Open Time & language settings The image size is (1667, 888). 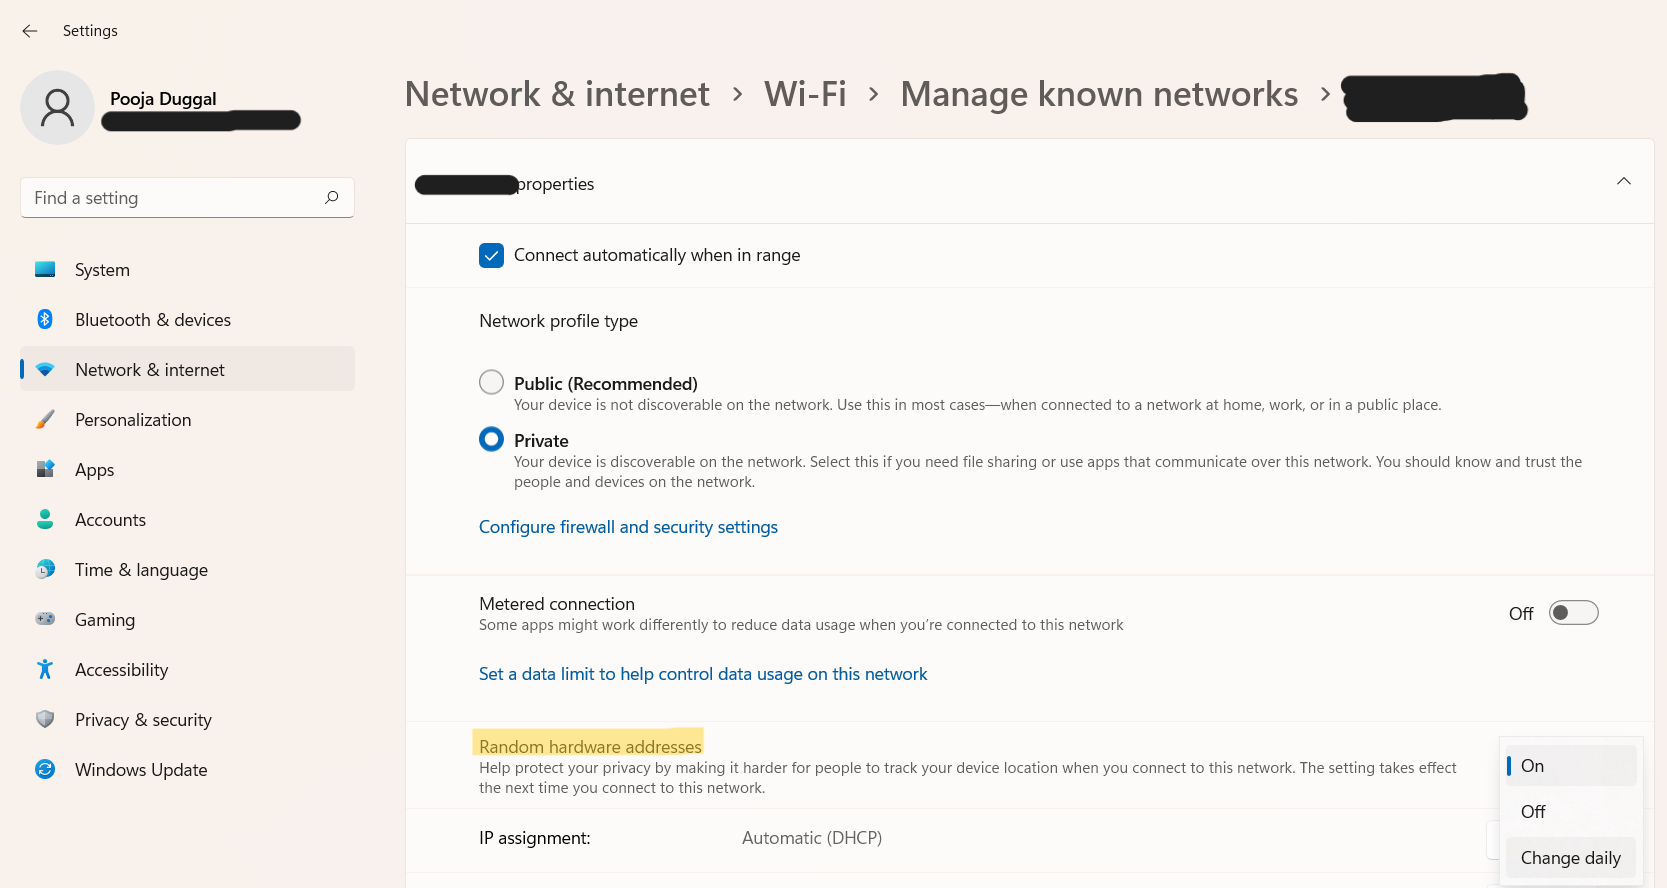(141, 570)
